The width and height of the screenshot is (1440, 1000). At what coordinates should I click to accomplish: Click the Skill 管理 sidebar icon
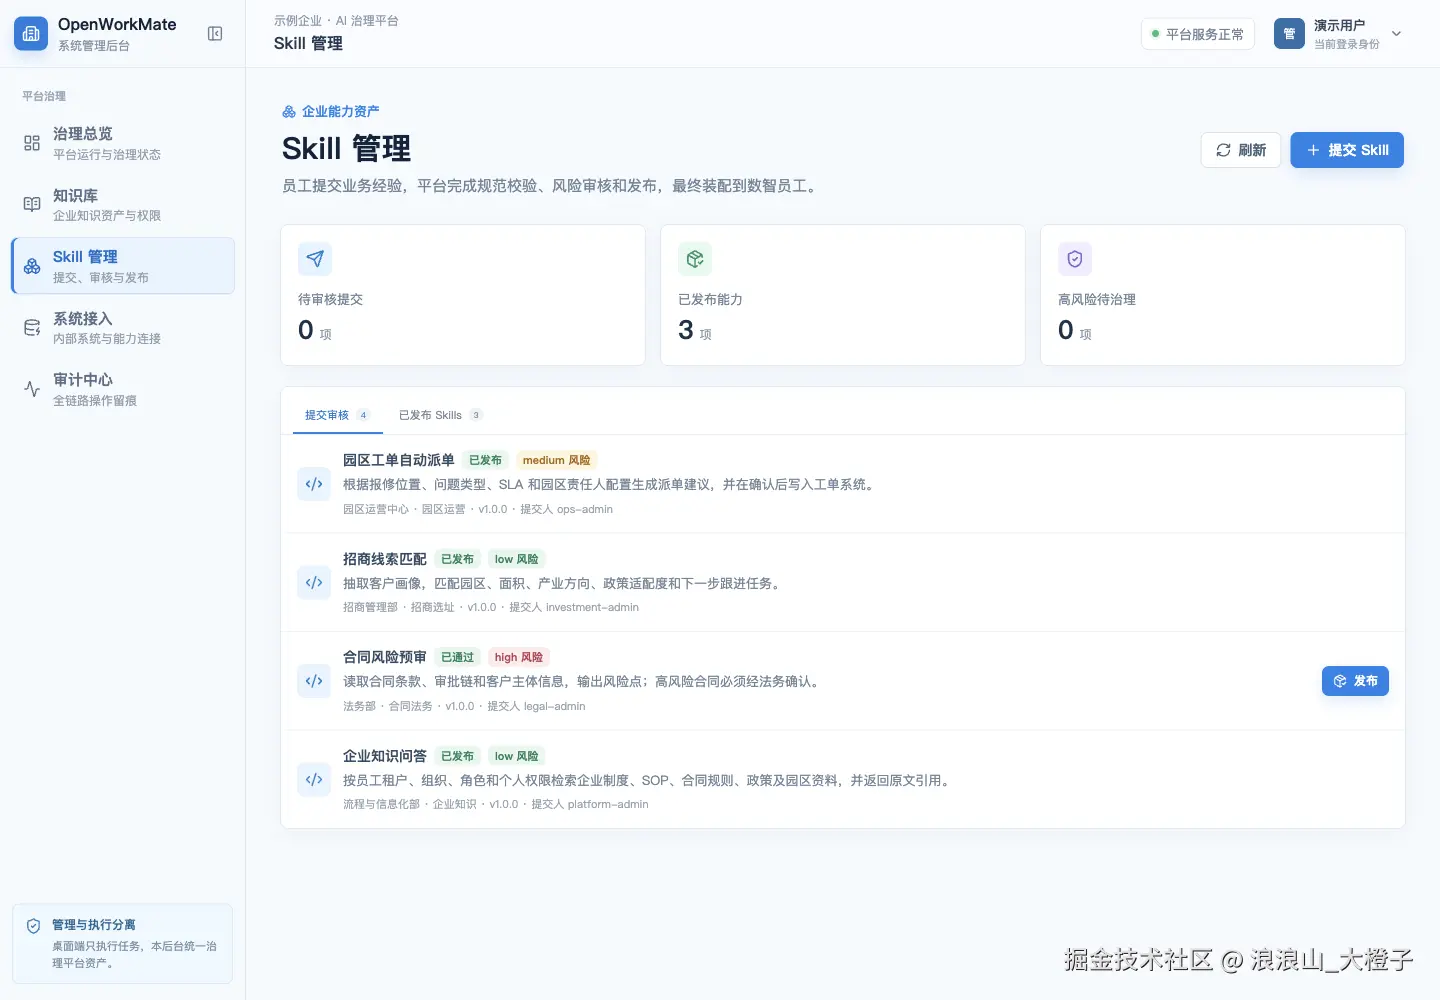pos(32,266)
